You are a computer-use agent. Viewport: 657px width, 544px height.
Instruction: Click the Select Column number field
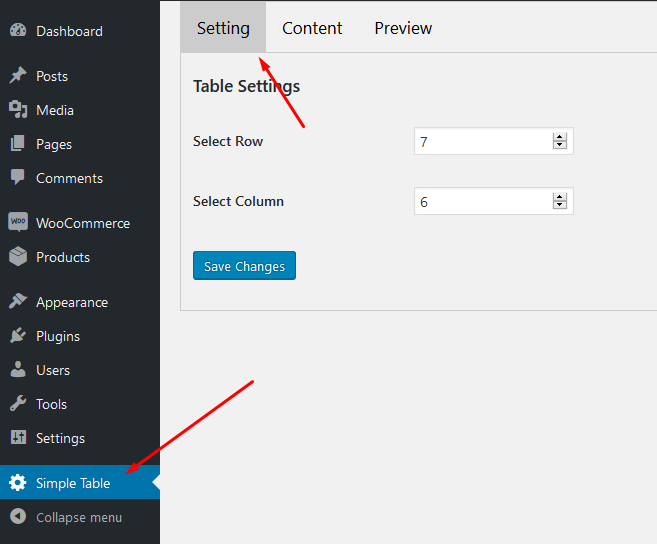point(494,201)
